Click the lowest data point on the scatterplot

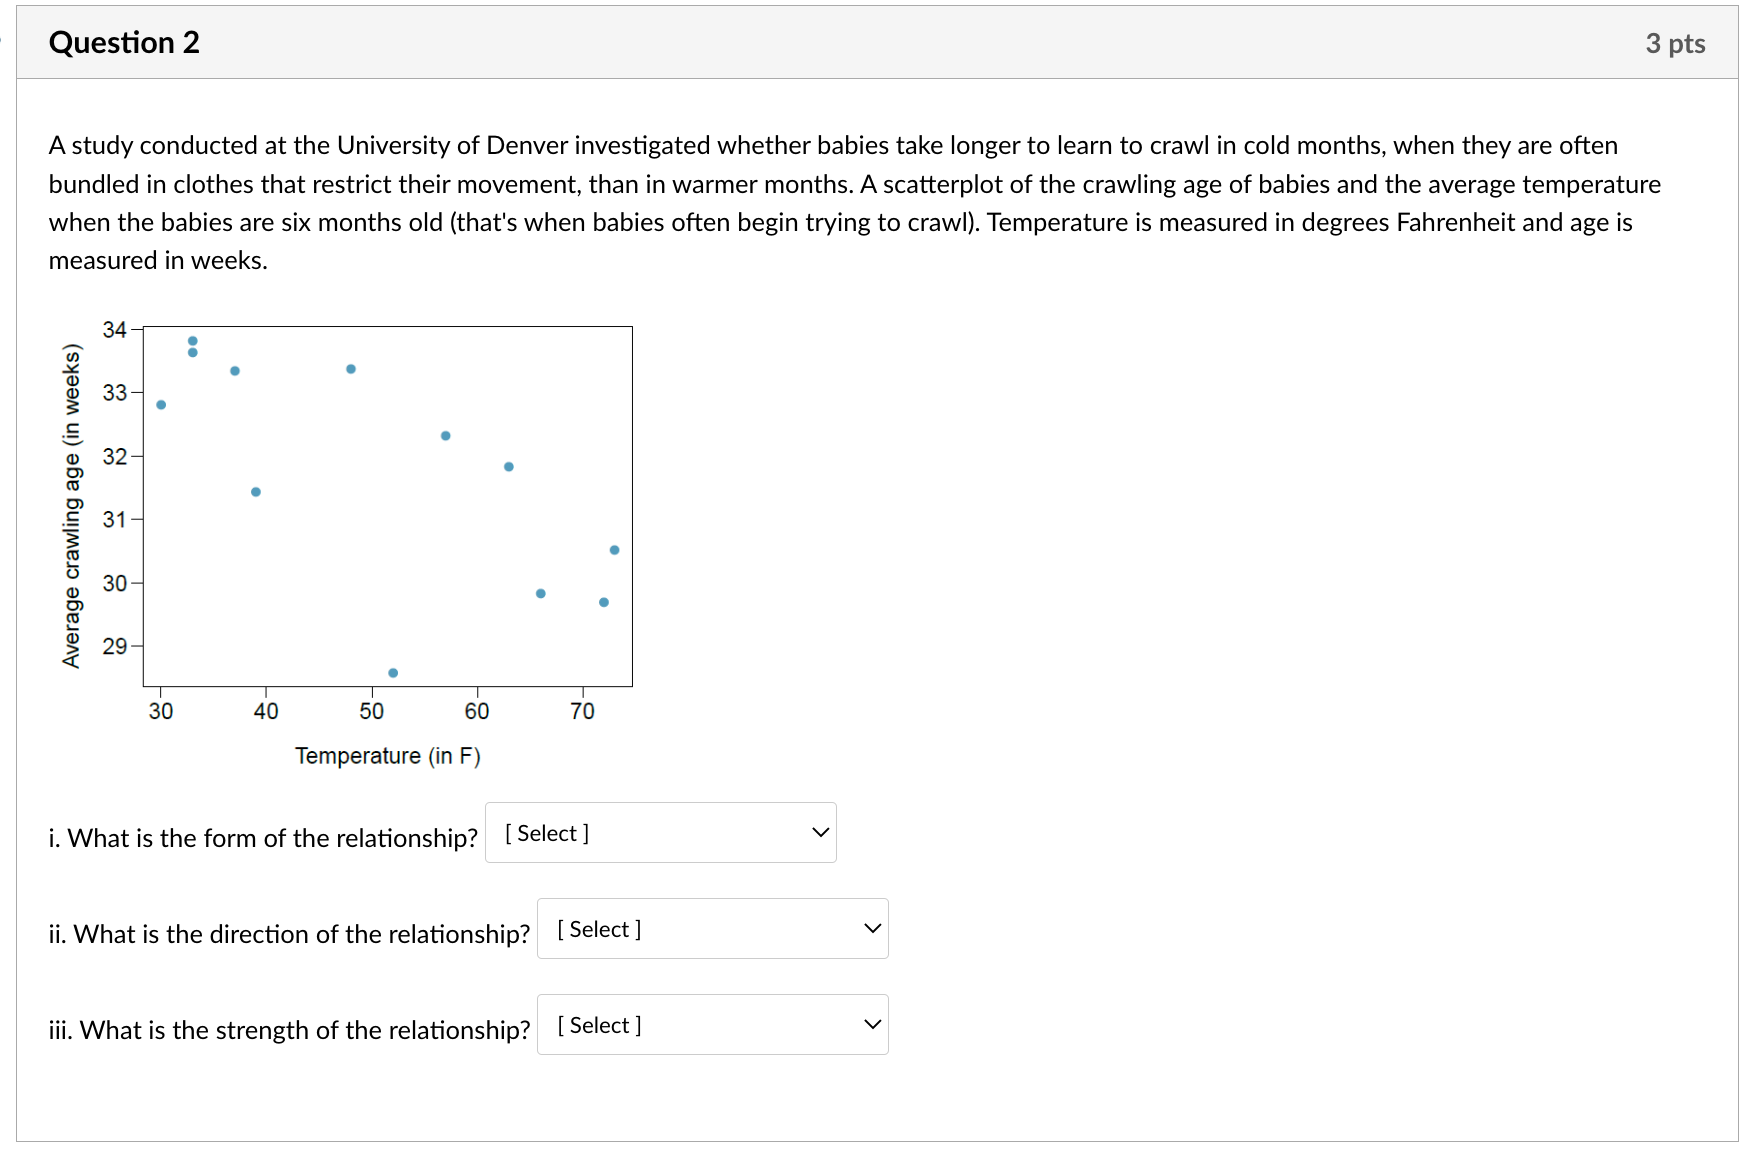tap(393, 673)
